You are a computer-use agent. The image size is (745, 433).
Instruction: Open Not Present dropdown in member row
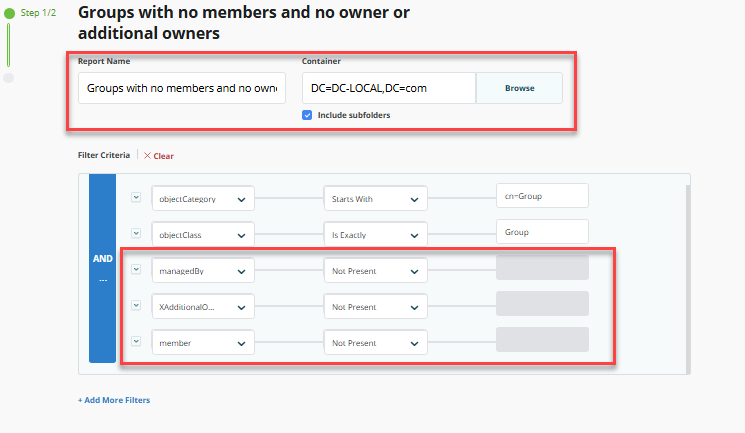(375, 343)
